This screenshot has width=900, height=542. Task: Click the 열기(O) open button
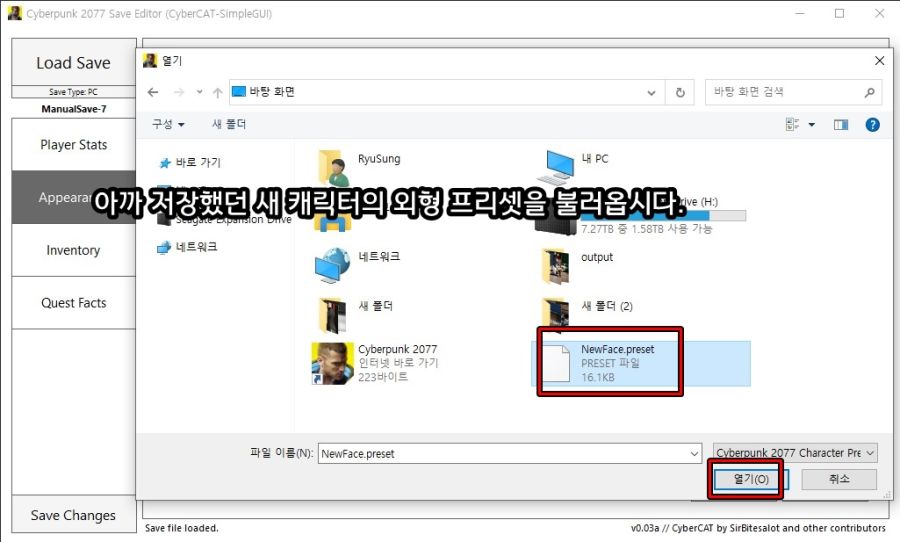[x=751, y=479]
